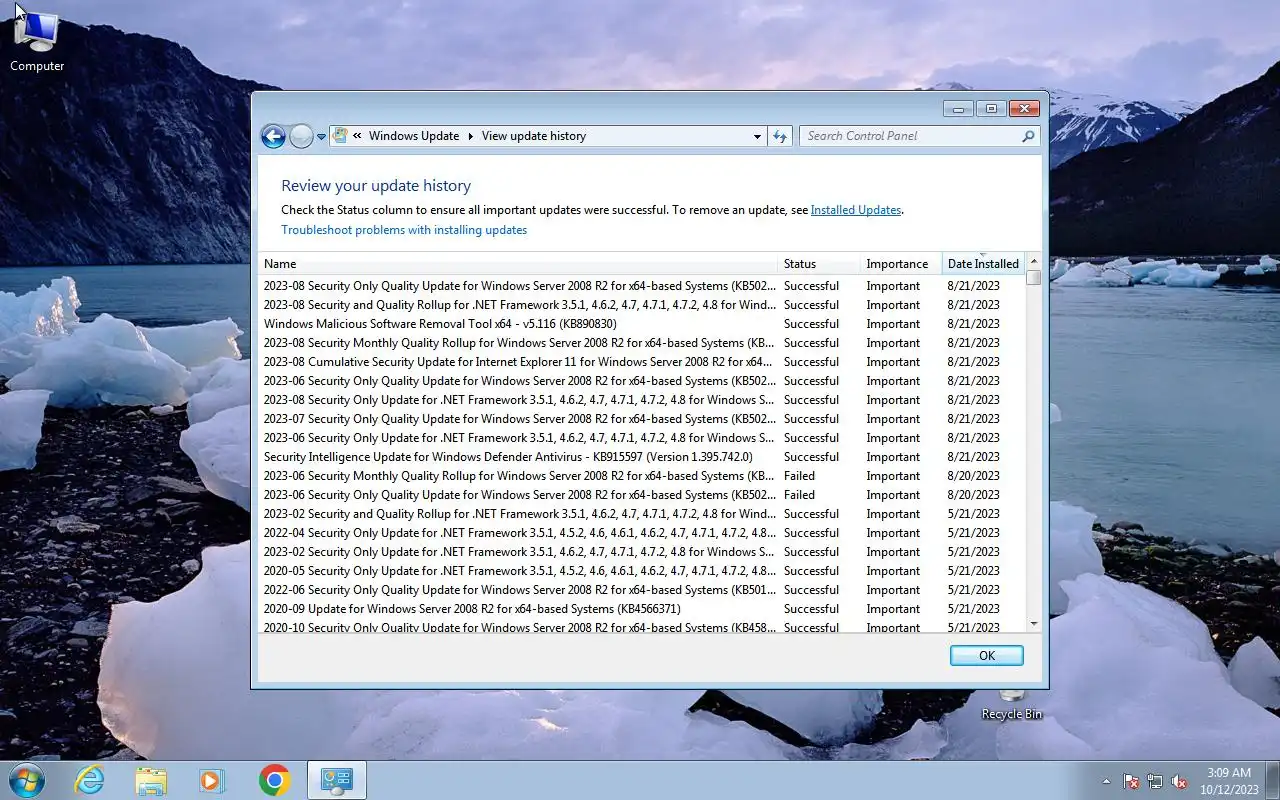Launch Google Chrome from taskbar
Image resolution: width=1280 pixels, height=800 pixels.
click(x=274, y=780)
